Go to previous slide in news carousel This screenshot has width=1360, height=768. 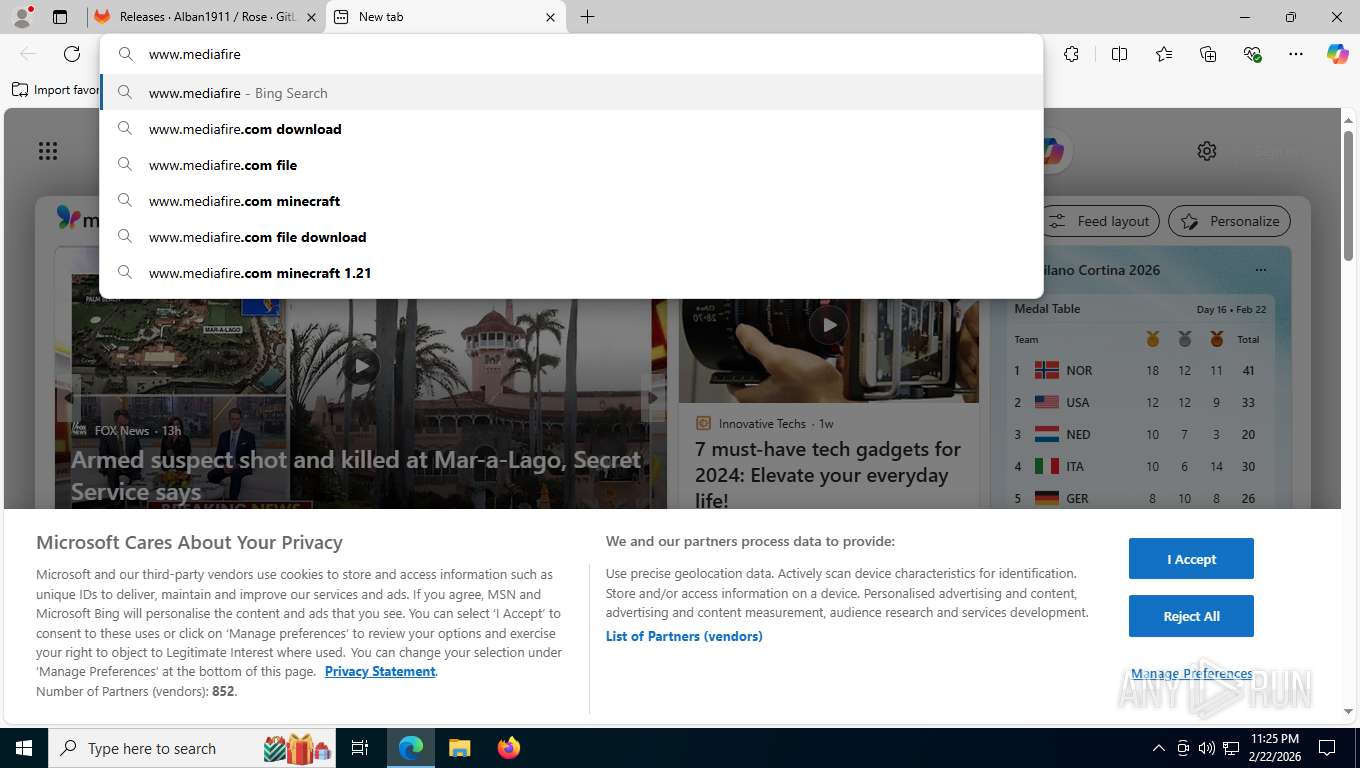coord(69,397)
